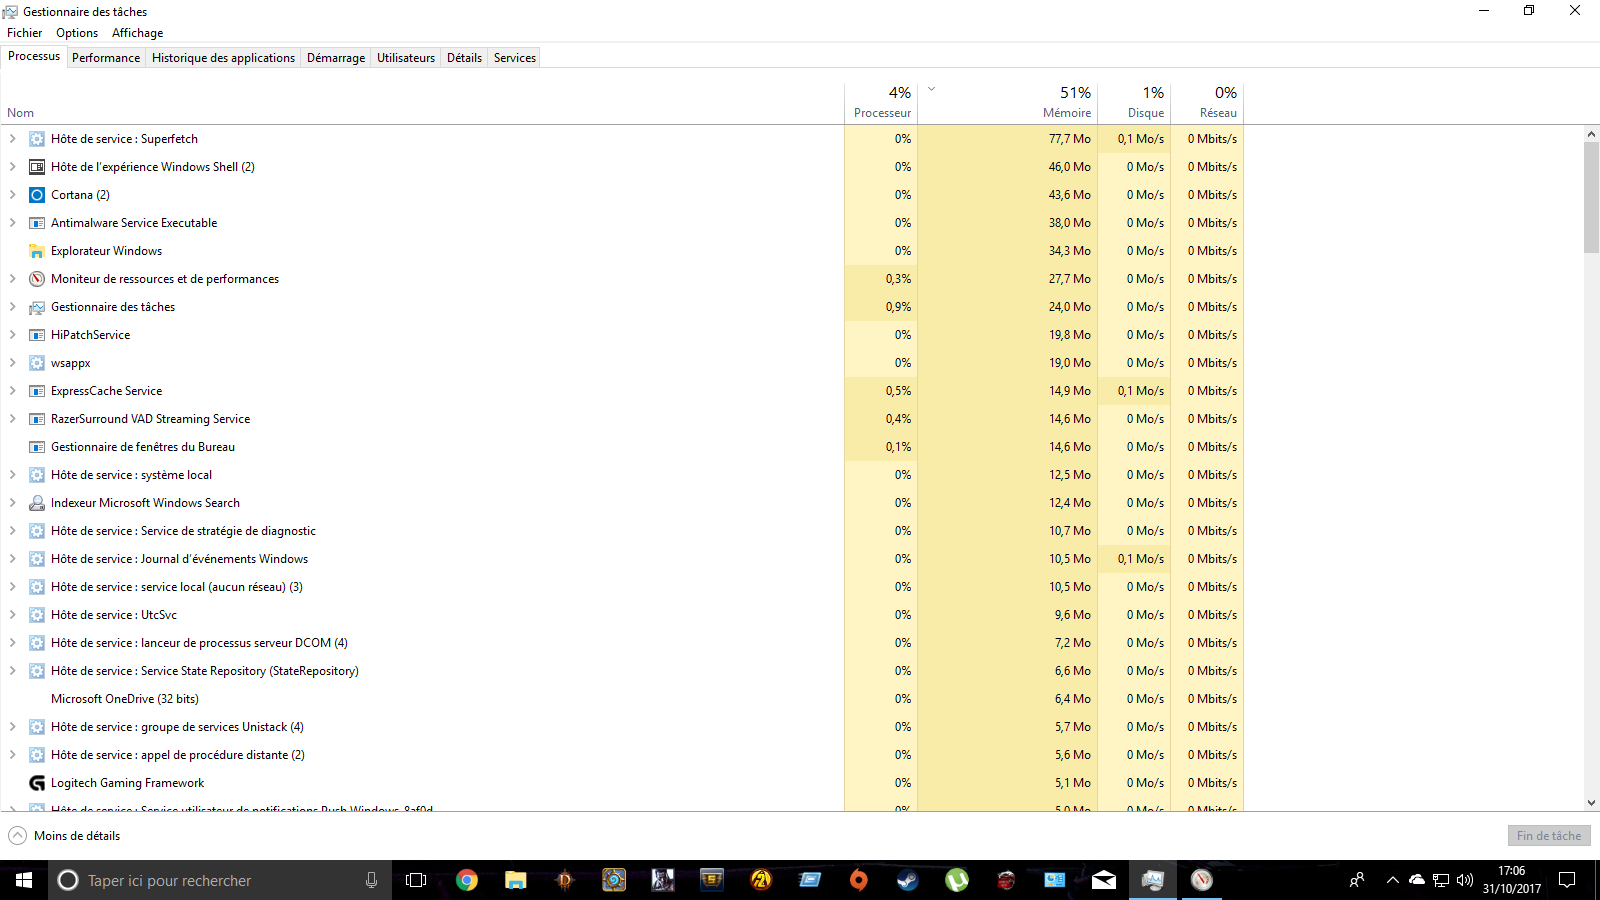The height and width of the screenshot is (900, 1600).
Task: Click the vertical scrollbar thumb in process list
Action: pos(1591,198)
